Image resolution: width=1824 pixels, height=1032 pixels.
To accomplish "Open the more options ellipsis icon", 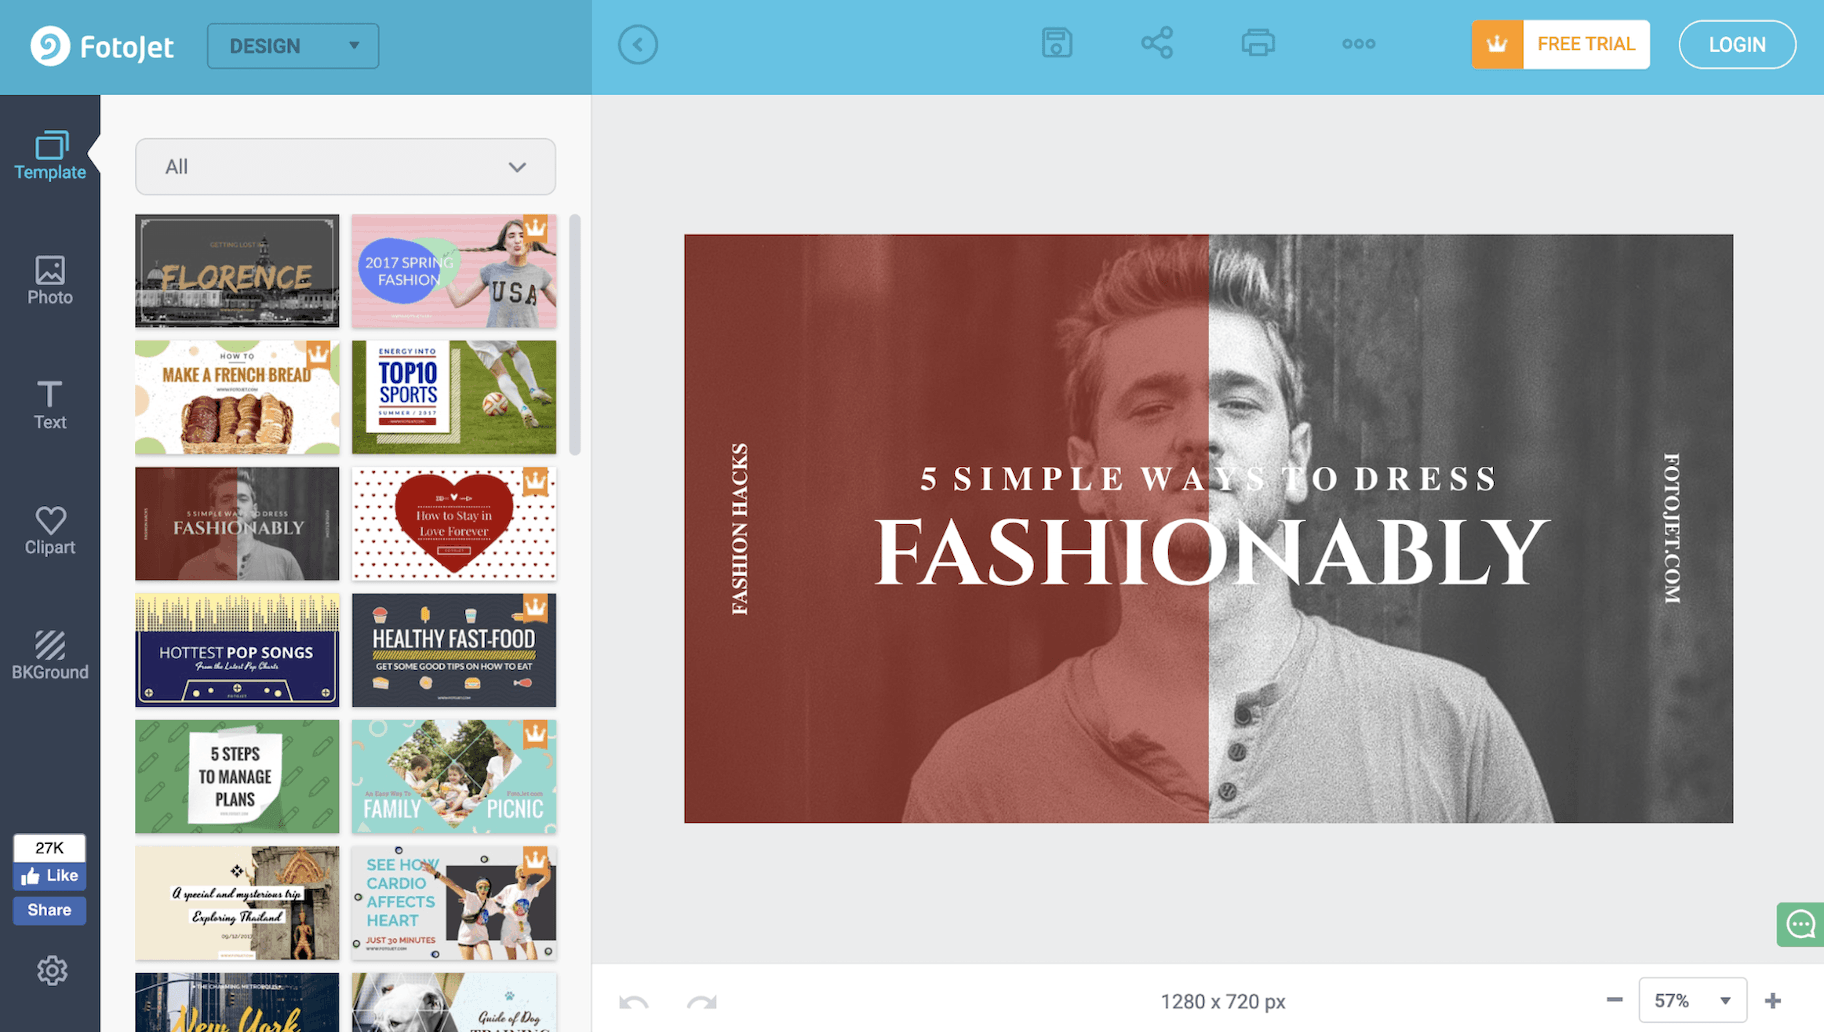I will [x=1358, y=44].
